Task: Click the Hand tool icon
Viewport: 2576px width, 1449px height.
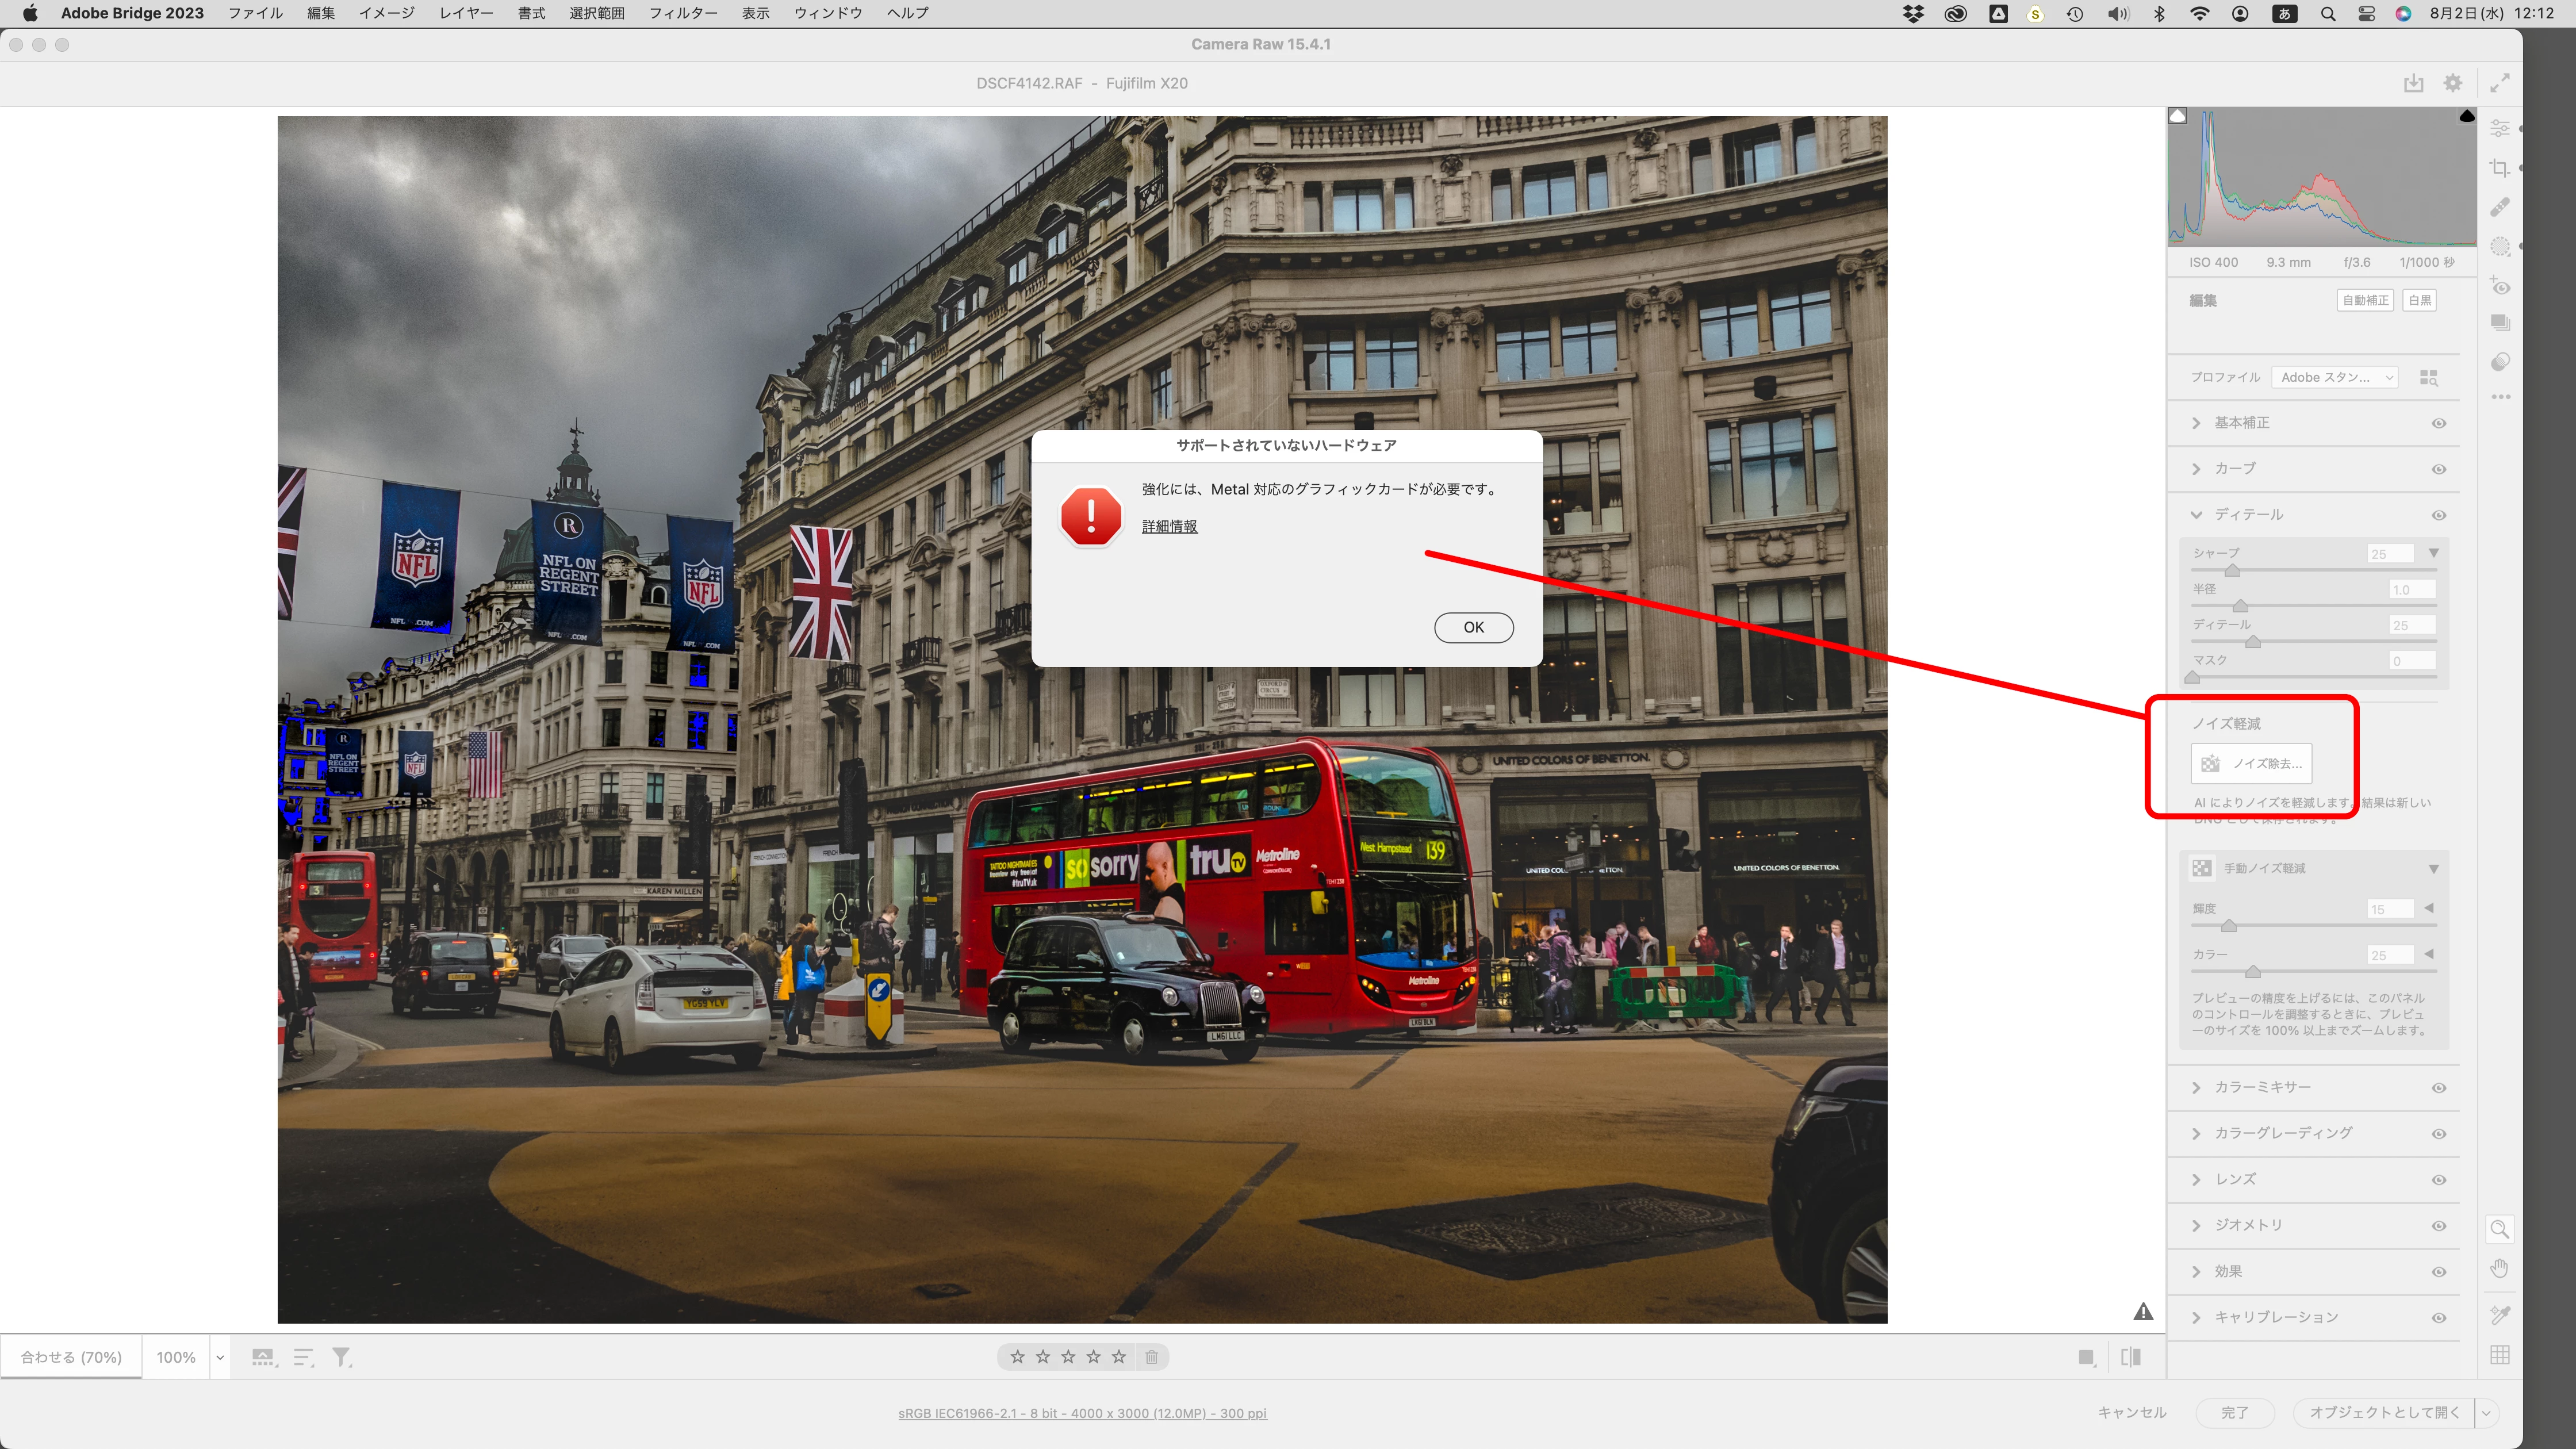Action: (x=2499, y=1269)
